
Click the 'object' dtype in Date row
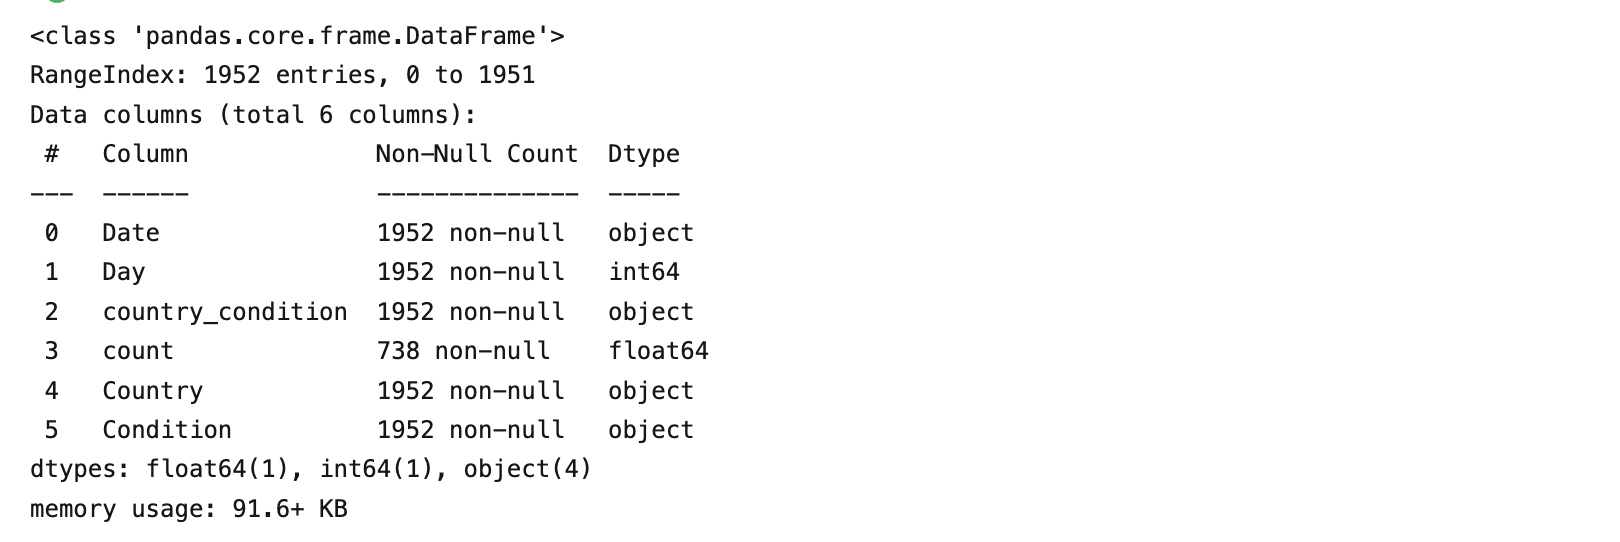(650, 233)
